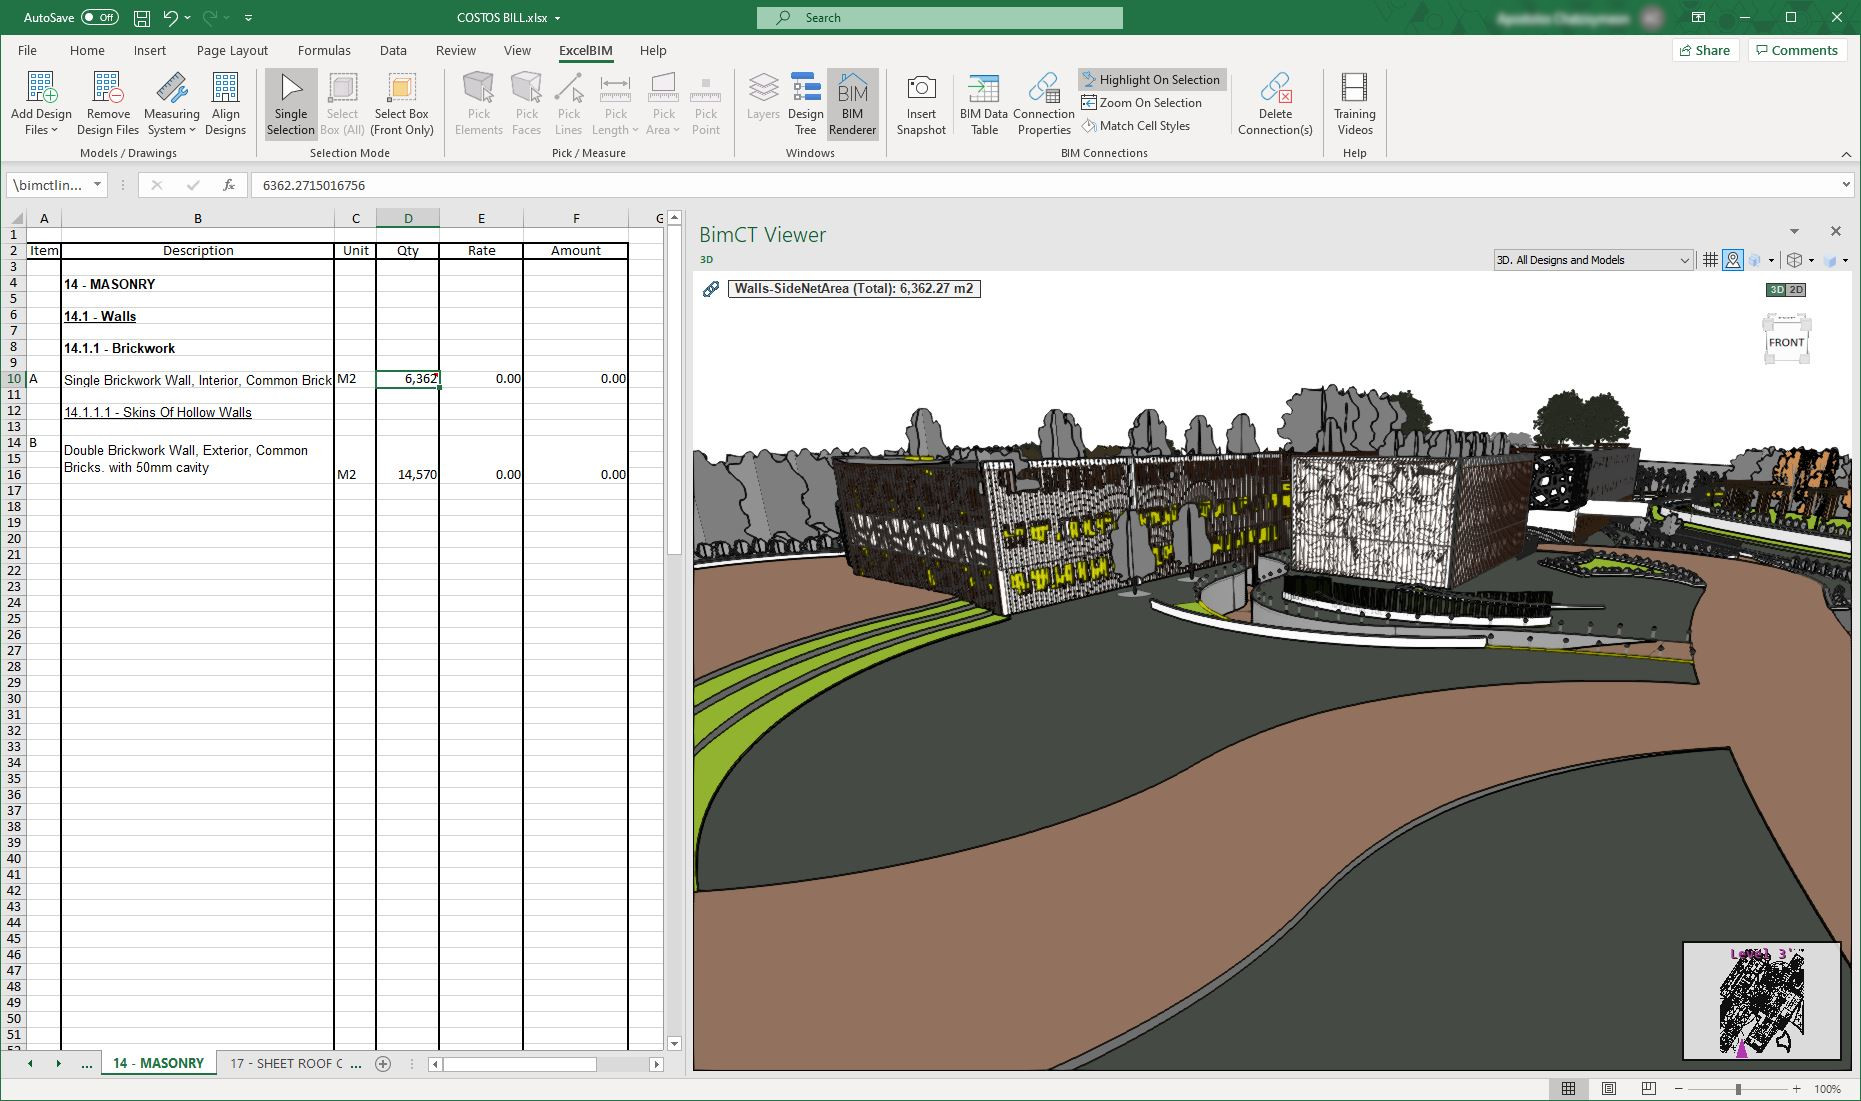
Task: Toggle the BIM Renderer window
Action: coord(853,103)
